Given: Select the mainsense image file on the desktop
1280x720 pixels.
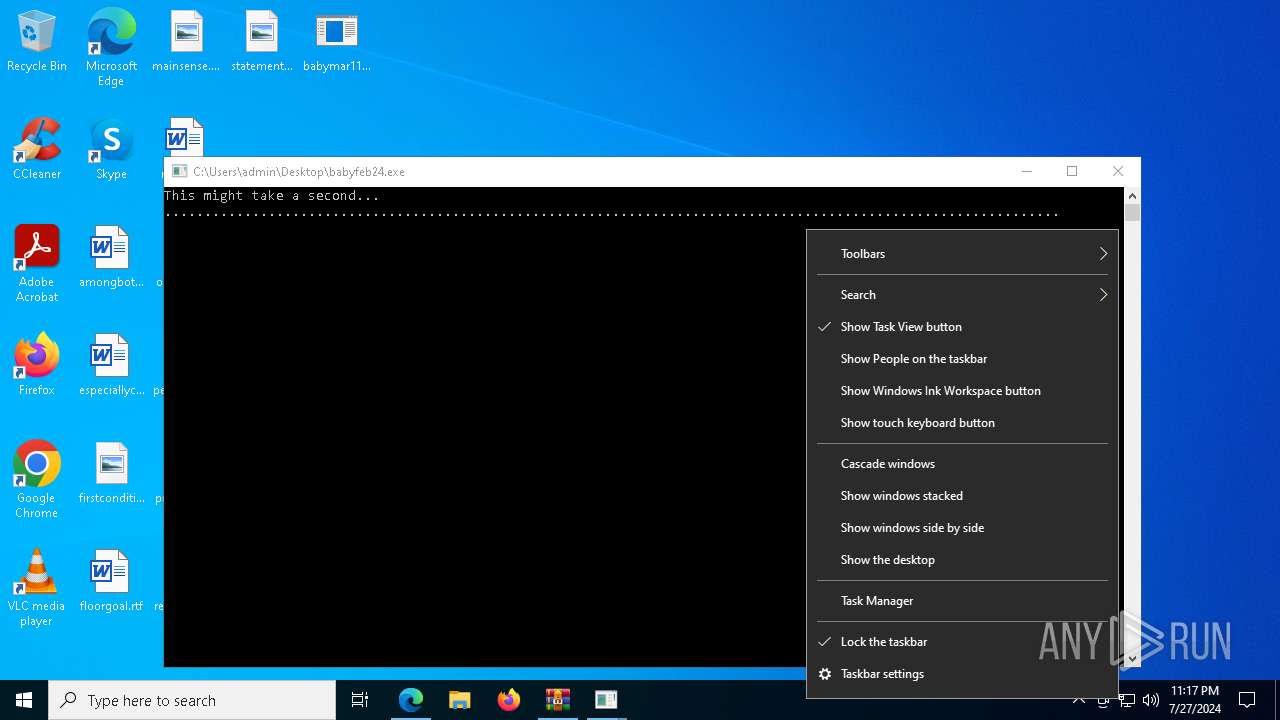Looking at the screenshot, I should coord(186,42).
